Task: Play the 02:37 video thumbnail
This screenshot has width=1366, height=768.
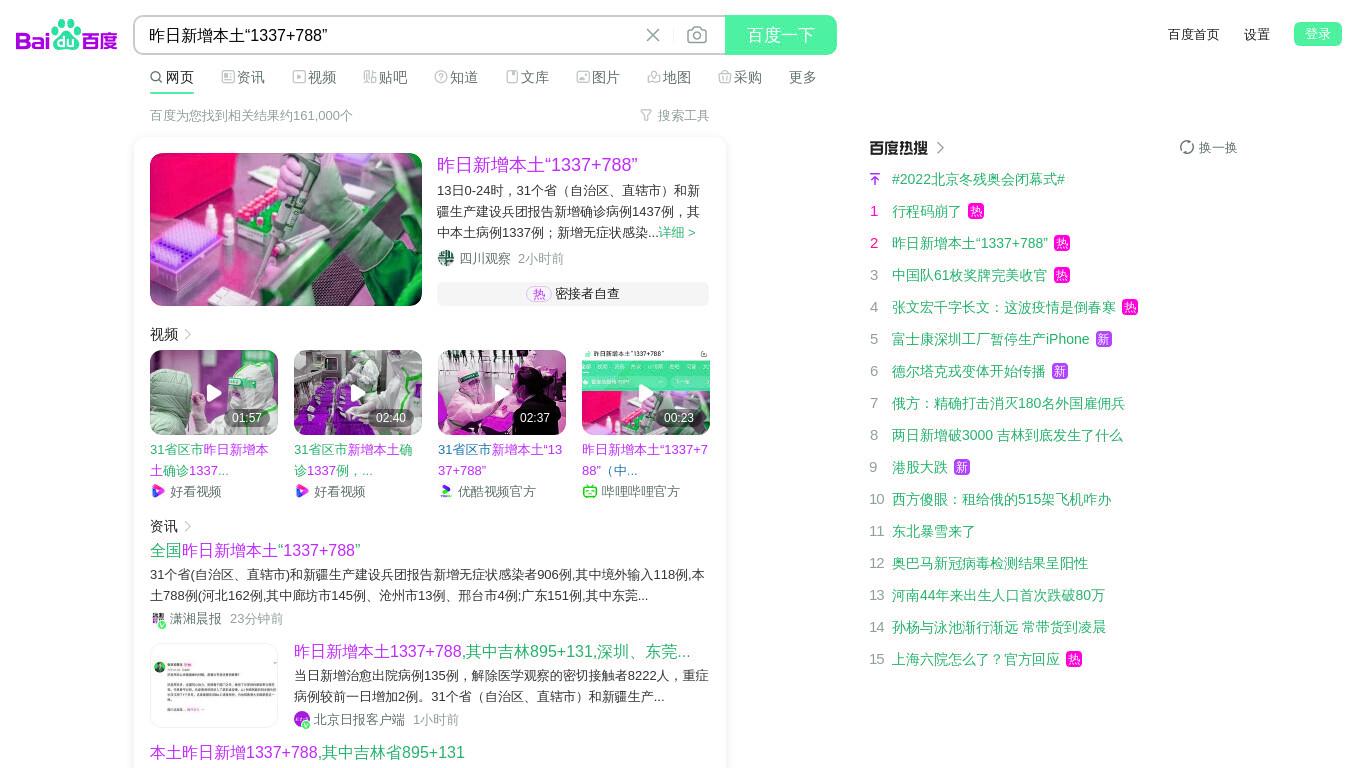Action: tap(502, 392)
